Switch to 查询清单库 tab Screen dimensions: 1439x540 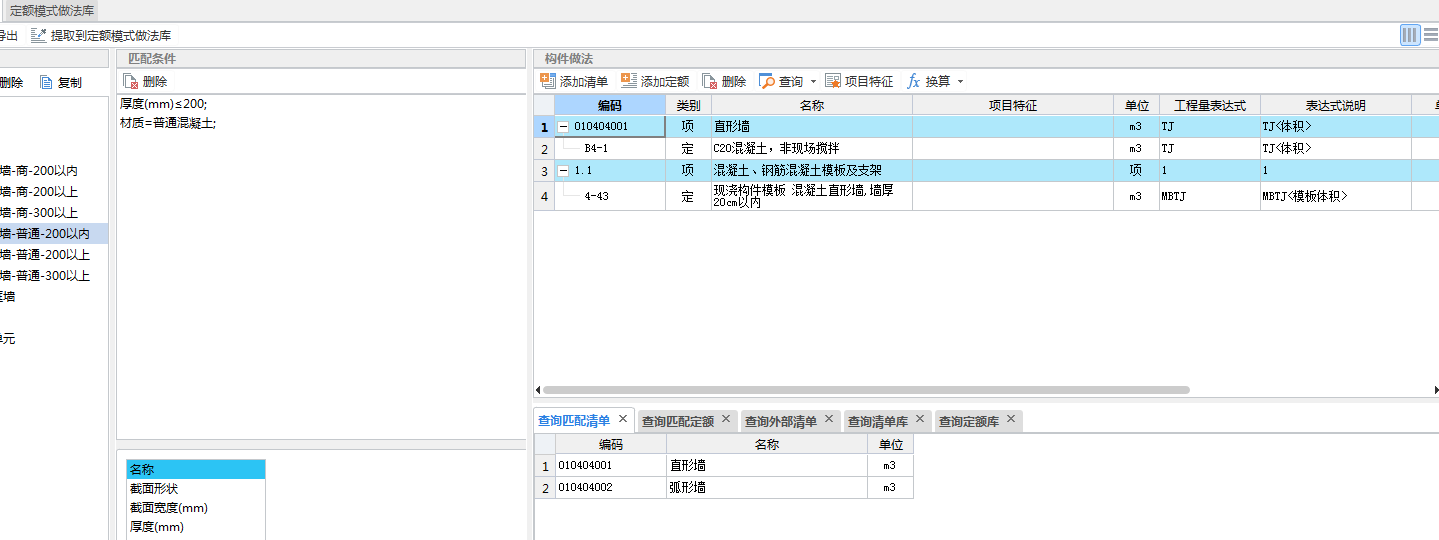tap(877, 421)
